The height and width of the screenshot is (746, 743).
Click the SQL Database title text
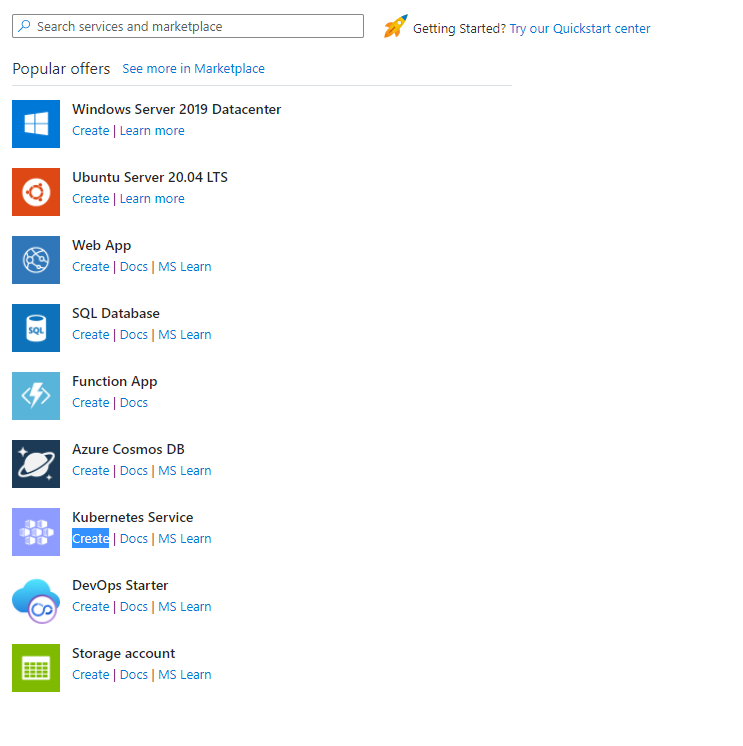tap(116, 314)
